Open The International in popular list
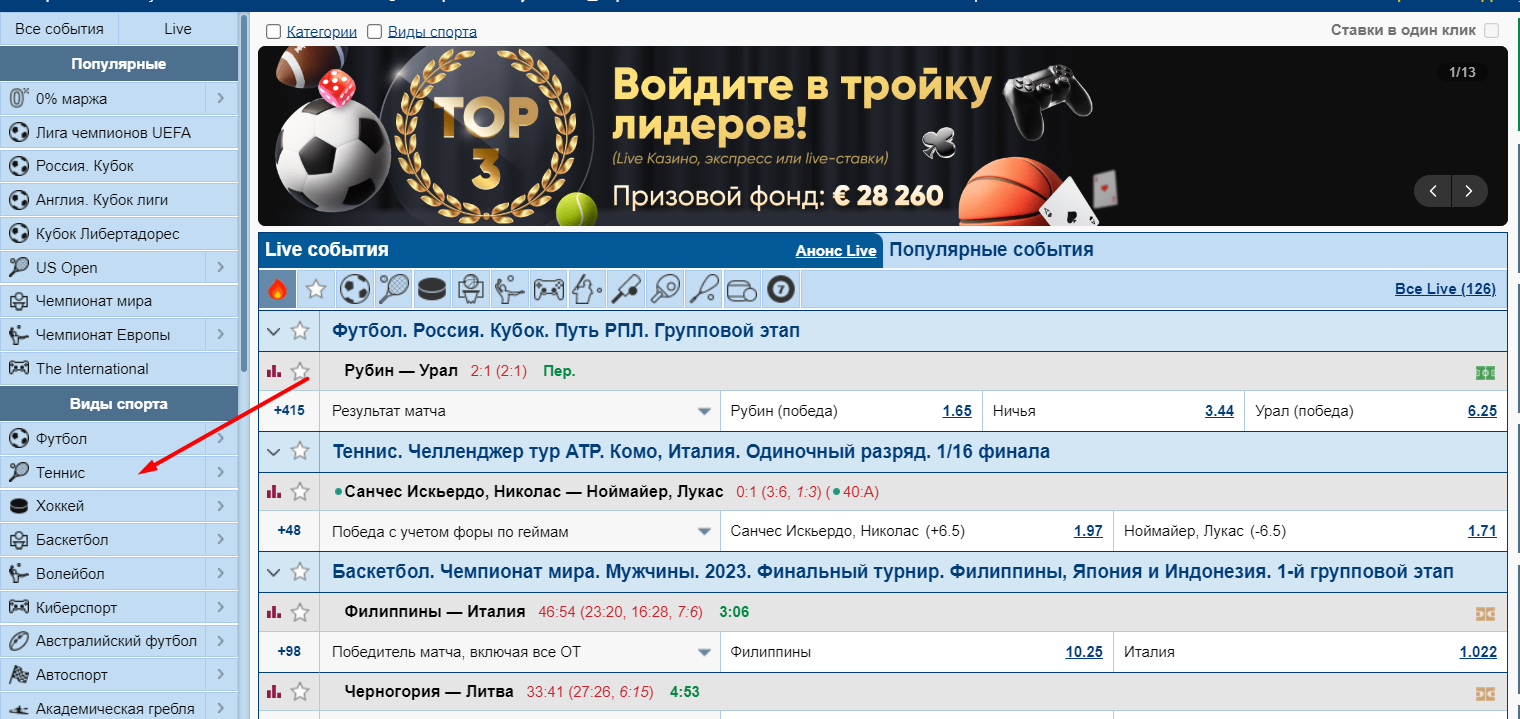This screenshot has width=1520, height=719. pos(119,368)
